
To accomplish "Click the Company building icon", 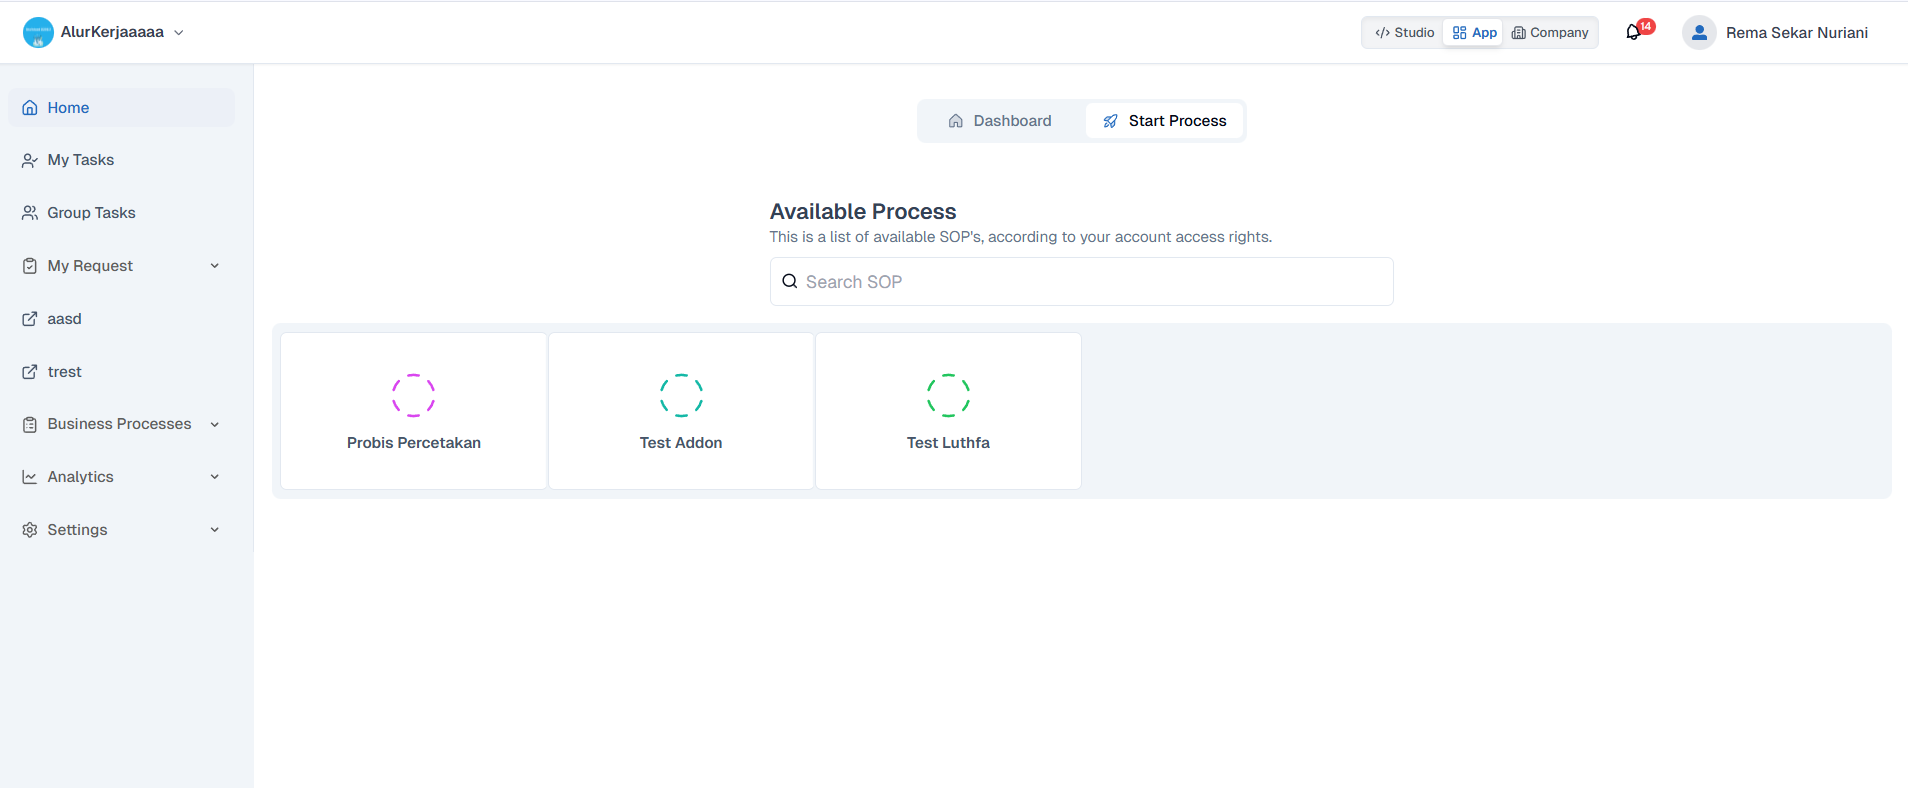I will (1518, 33).
